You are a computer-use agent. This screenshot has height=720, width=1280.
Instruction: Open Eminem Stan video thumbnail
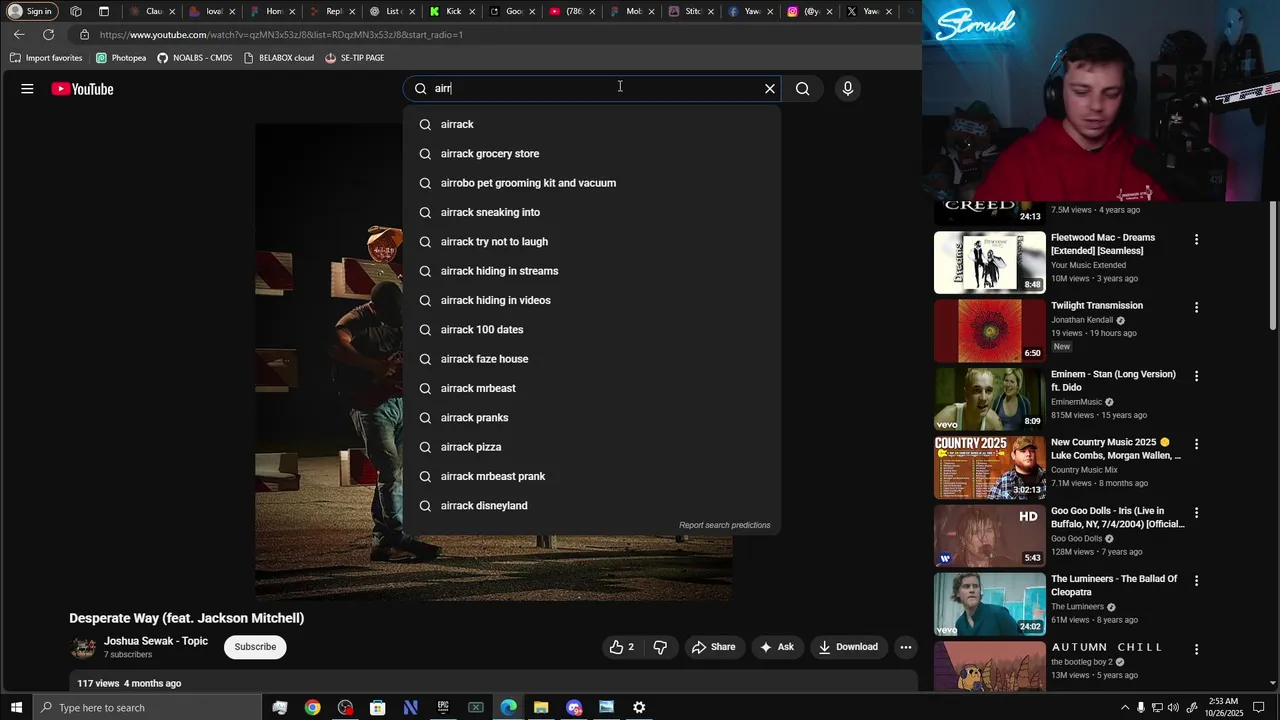click(x=990, y=399)
